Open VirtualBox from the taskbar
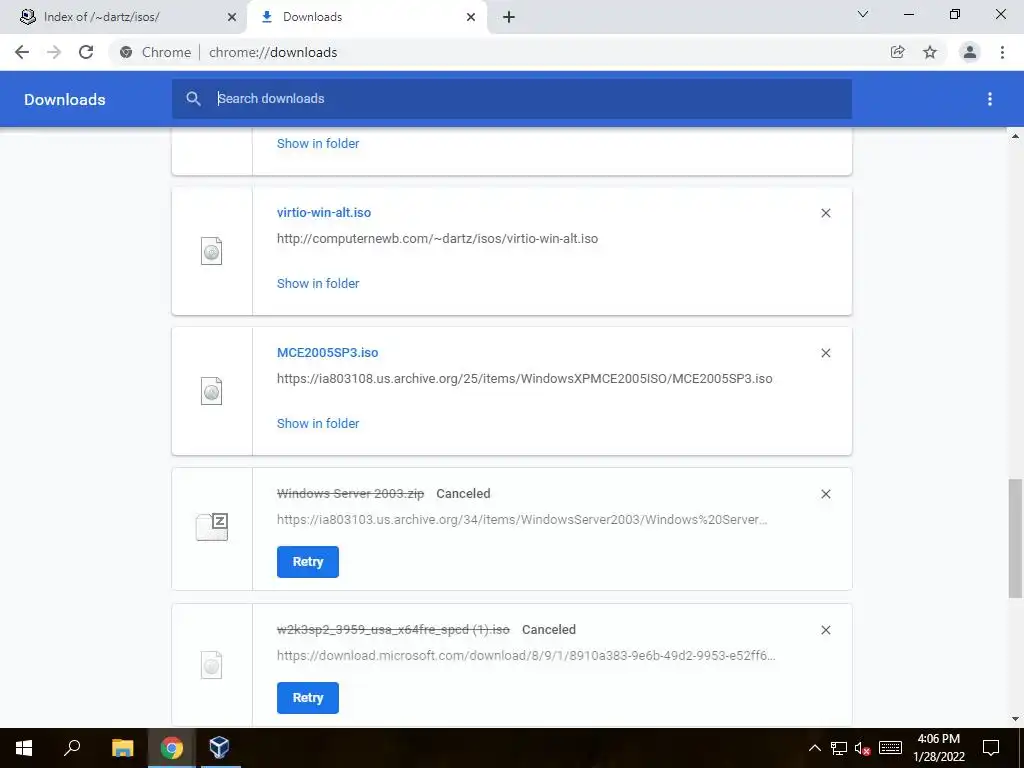The height and width of the screenshot is (768, 1024). (219, 748)
